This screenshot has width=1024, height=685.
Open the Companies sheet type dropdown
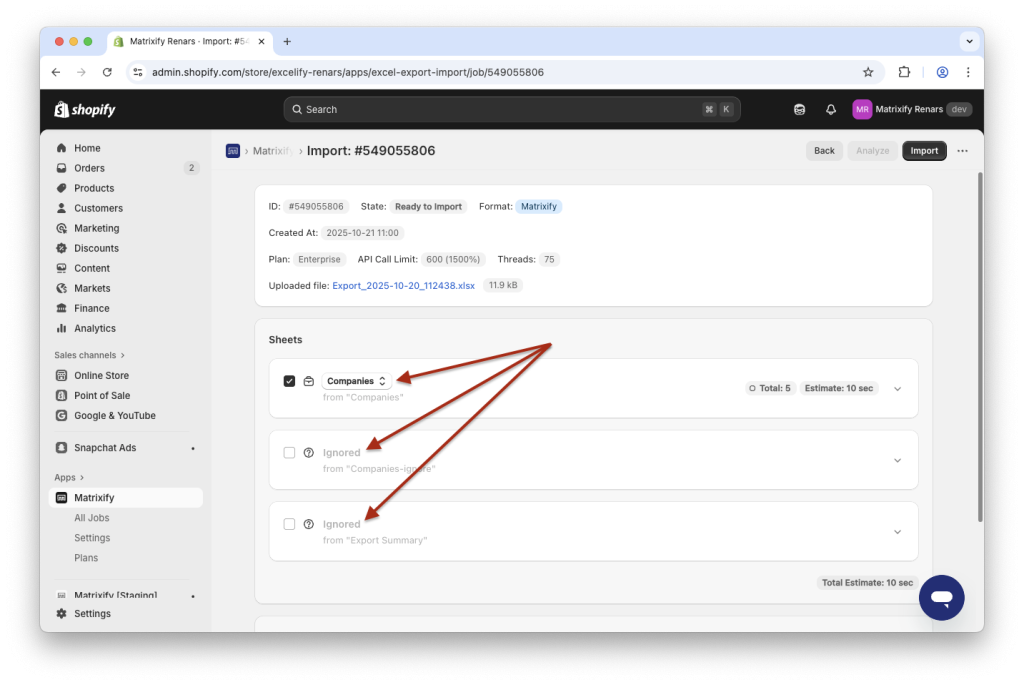tap(355, 381)
